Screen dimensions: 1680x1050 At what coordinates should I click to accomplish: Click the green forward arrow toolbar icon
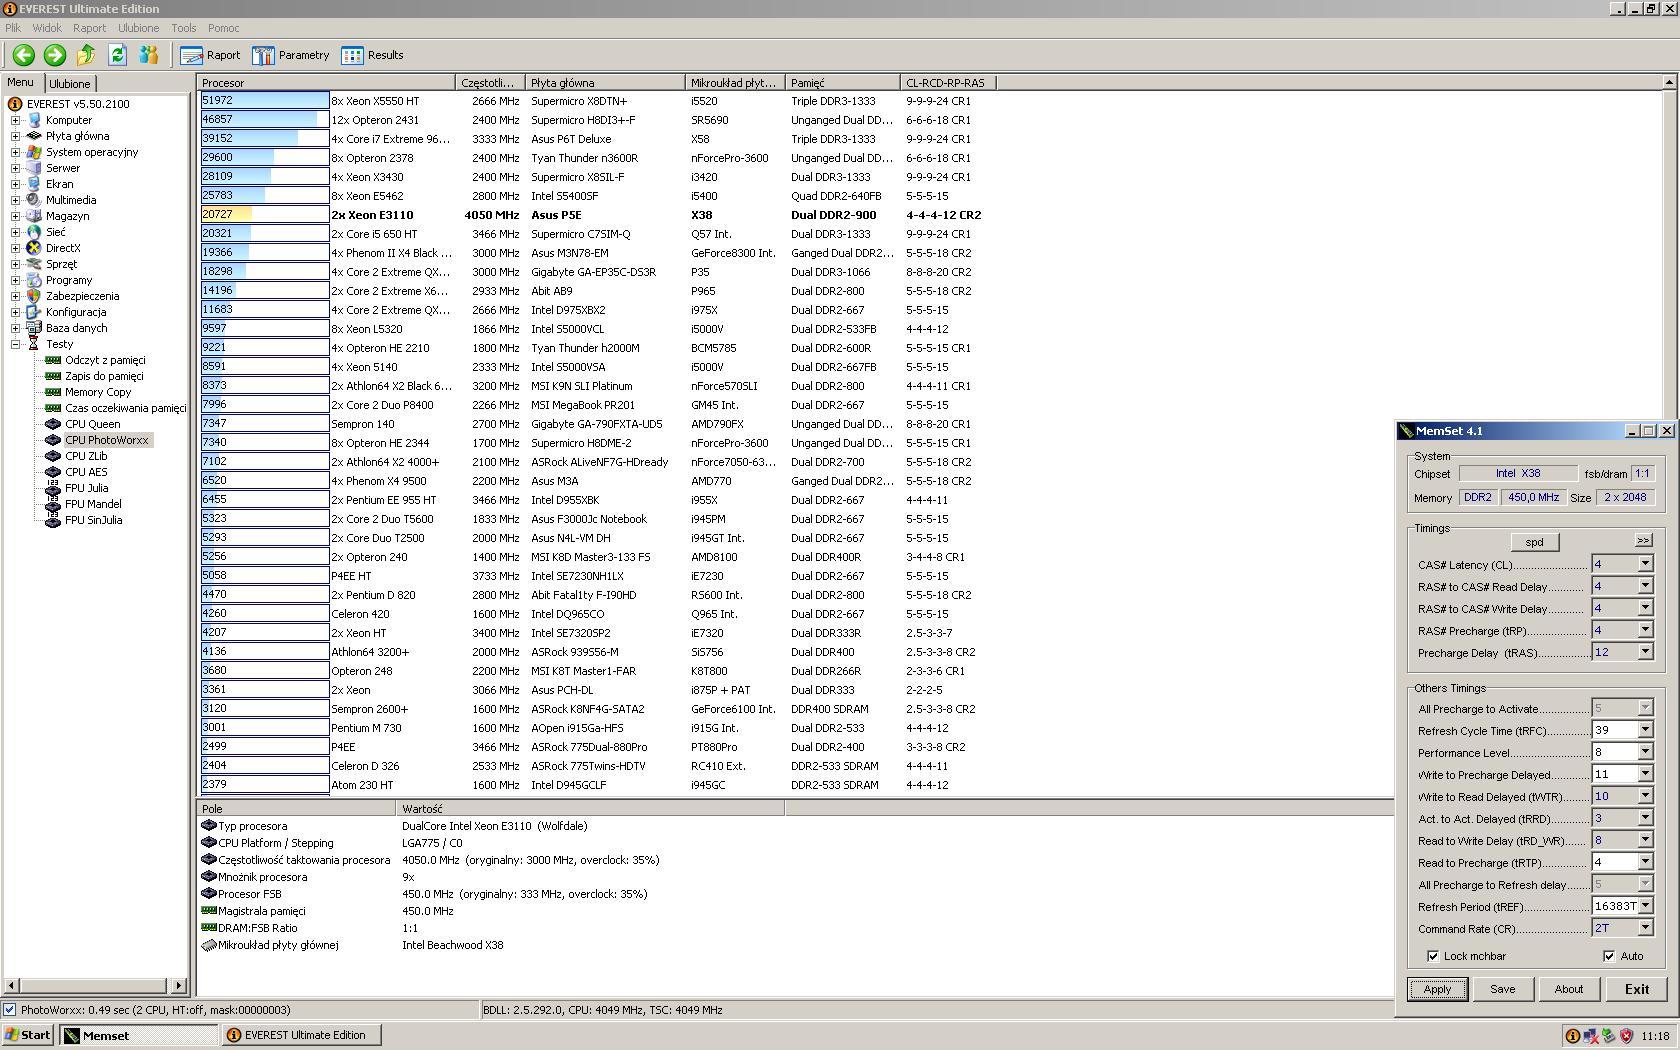55,56
